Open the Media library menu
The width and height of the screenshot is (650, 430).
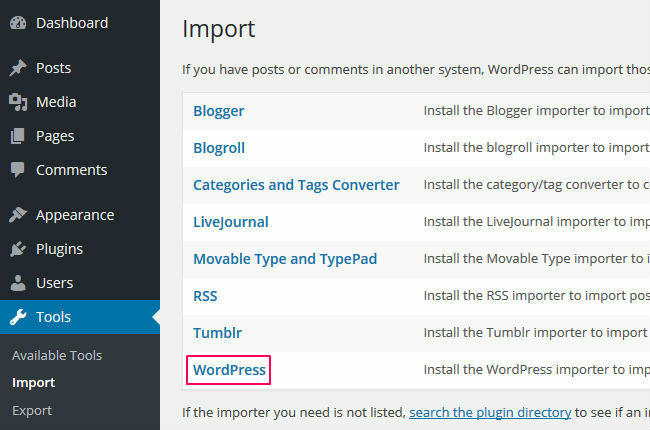[56, 102]
